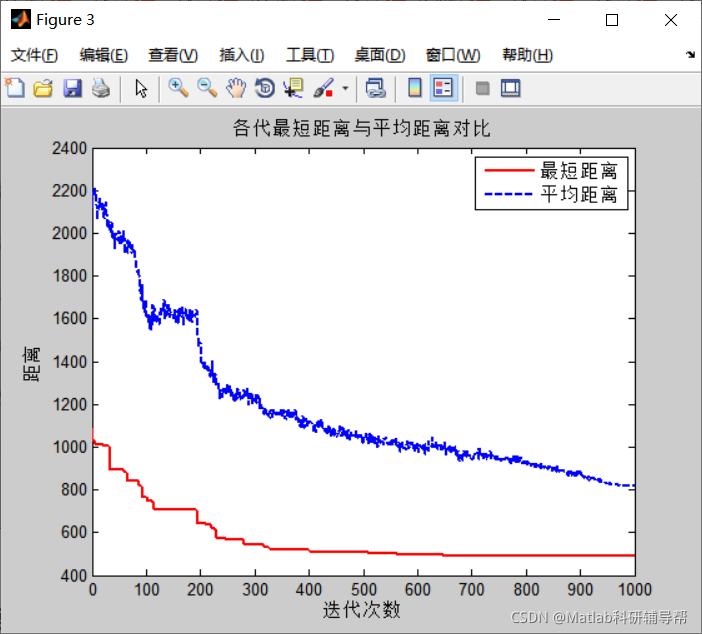The height and width of the screenshot is (634, 702).
Task: Open the 桌面(D) menu
Action: pos(380,55)
